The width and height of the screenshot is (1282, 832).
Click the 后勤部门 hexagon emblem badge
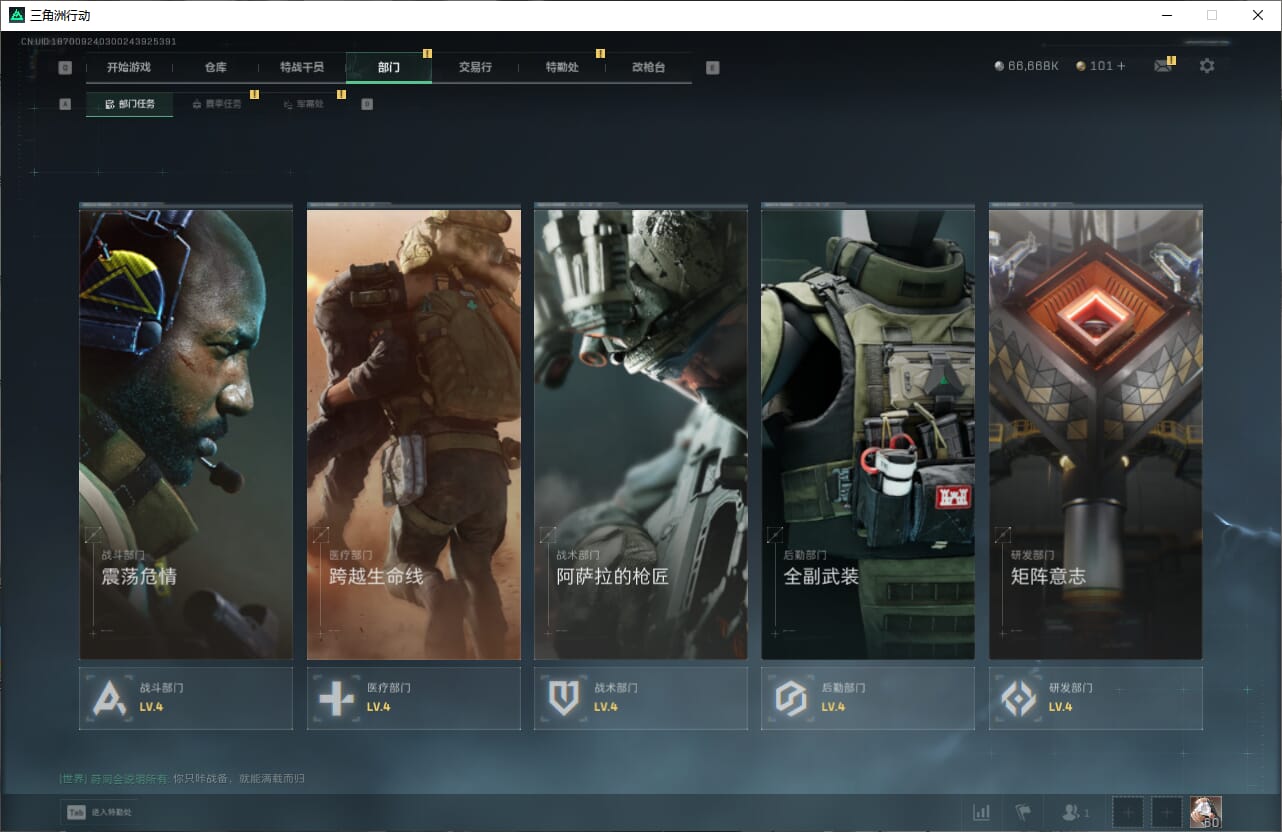[x=791, y=698]
